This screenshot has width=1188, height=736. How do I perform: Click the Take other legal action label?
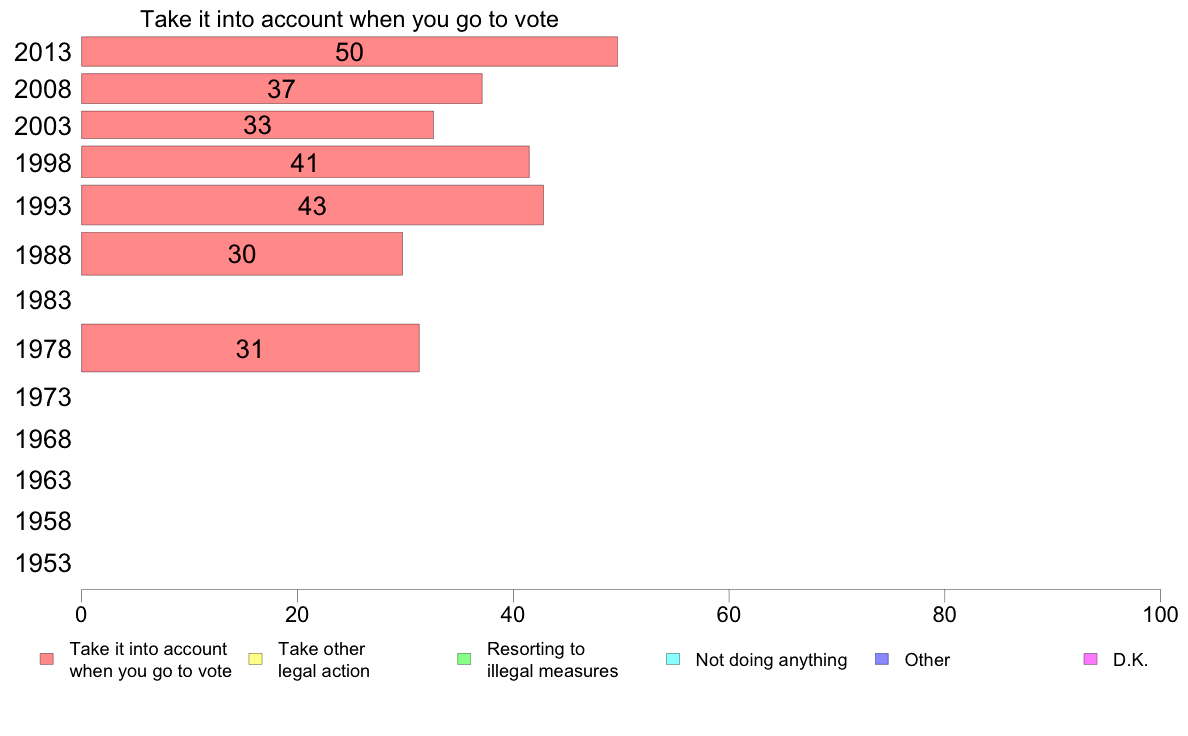point(324,660)
